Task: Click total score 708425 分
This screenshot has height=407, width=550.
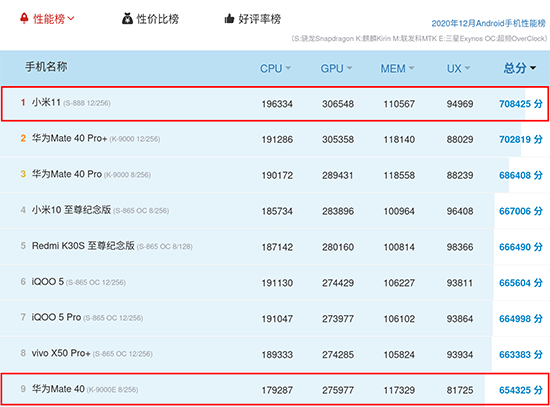Action: 521,104
